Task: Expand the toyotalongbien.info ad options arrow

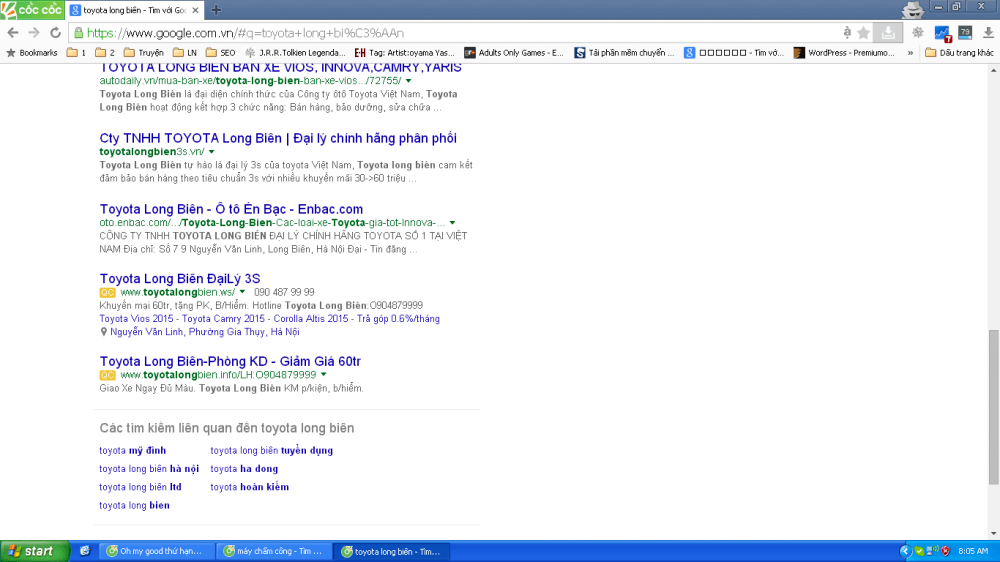Action: click(324, 375)
